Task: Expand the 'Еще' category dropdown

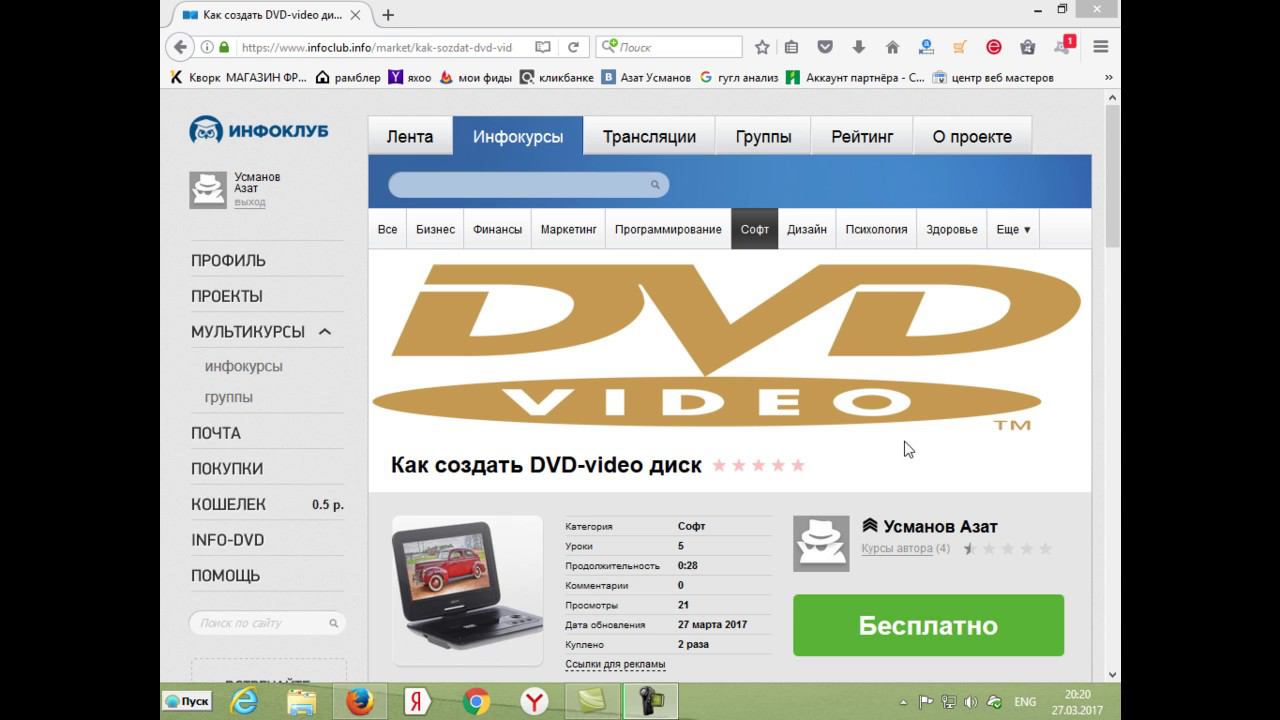Action: tap(1013, 229)
